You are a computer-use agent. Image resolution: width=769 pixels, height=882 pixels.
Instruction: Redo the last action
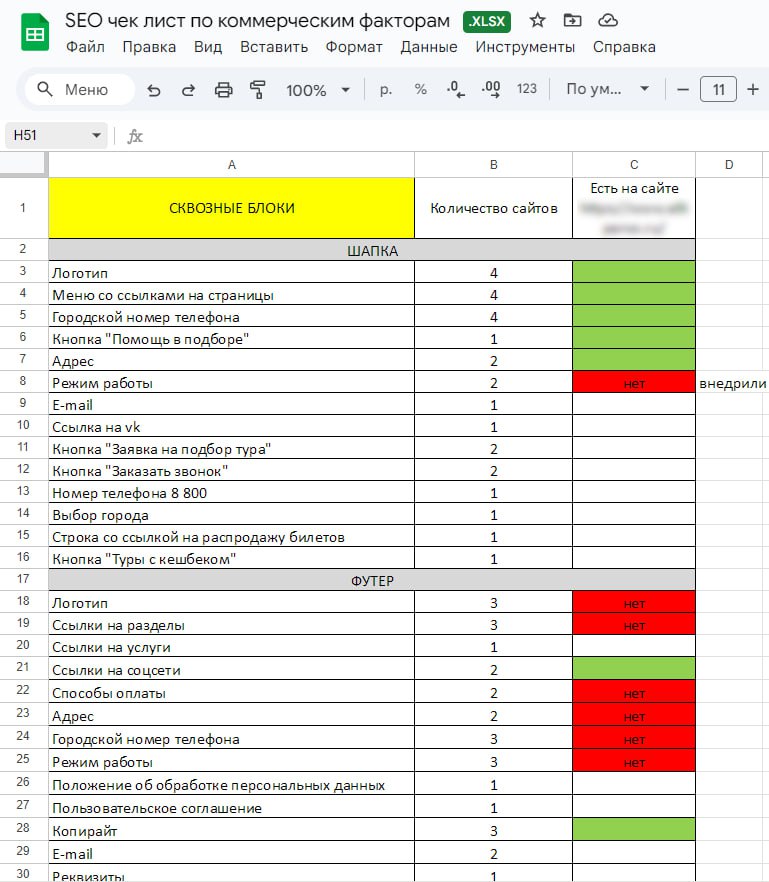point(188,90)
